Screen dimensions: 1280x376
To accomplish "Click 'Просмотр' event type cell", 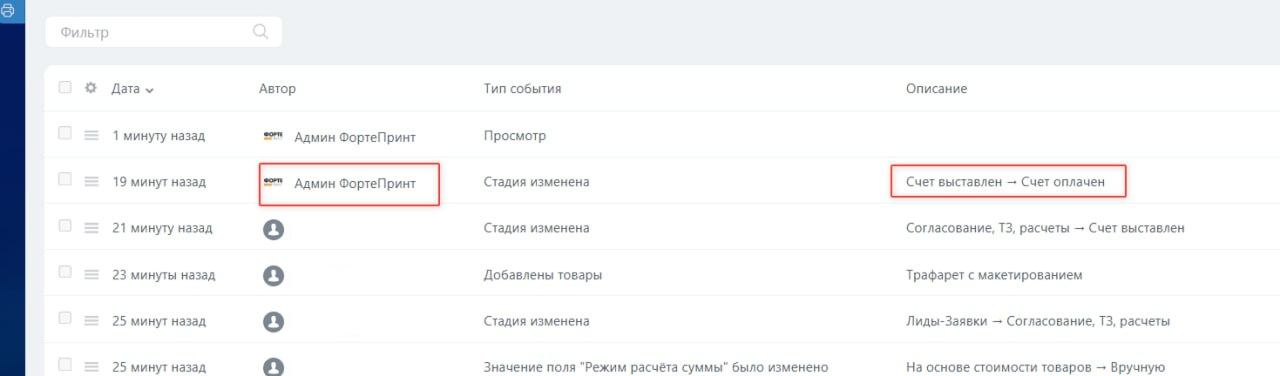I will pos(514,136).
